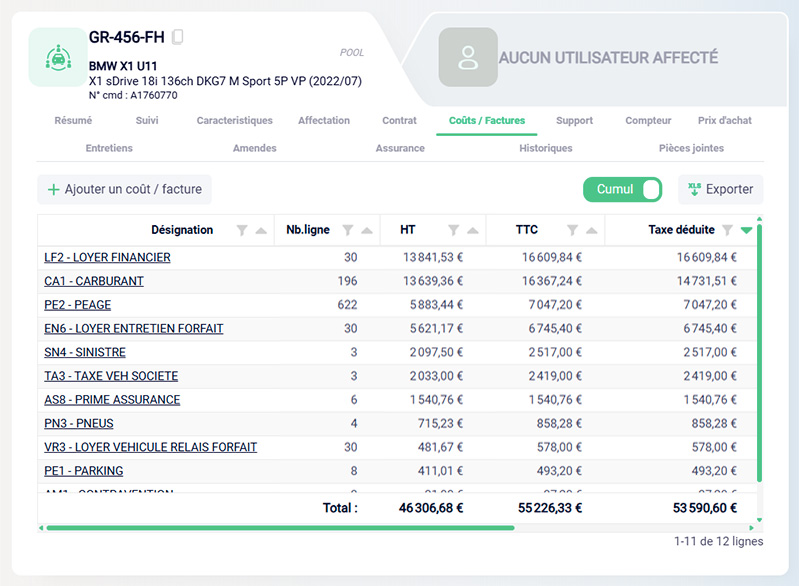The image size is (799, 586).
Task: Open the TTC column filter icon
Action: pos(572,230)
